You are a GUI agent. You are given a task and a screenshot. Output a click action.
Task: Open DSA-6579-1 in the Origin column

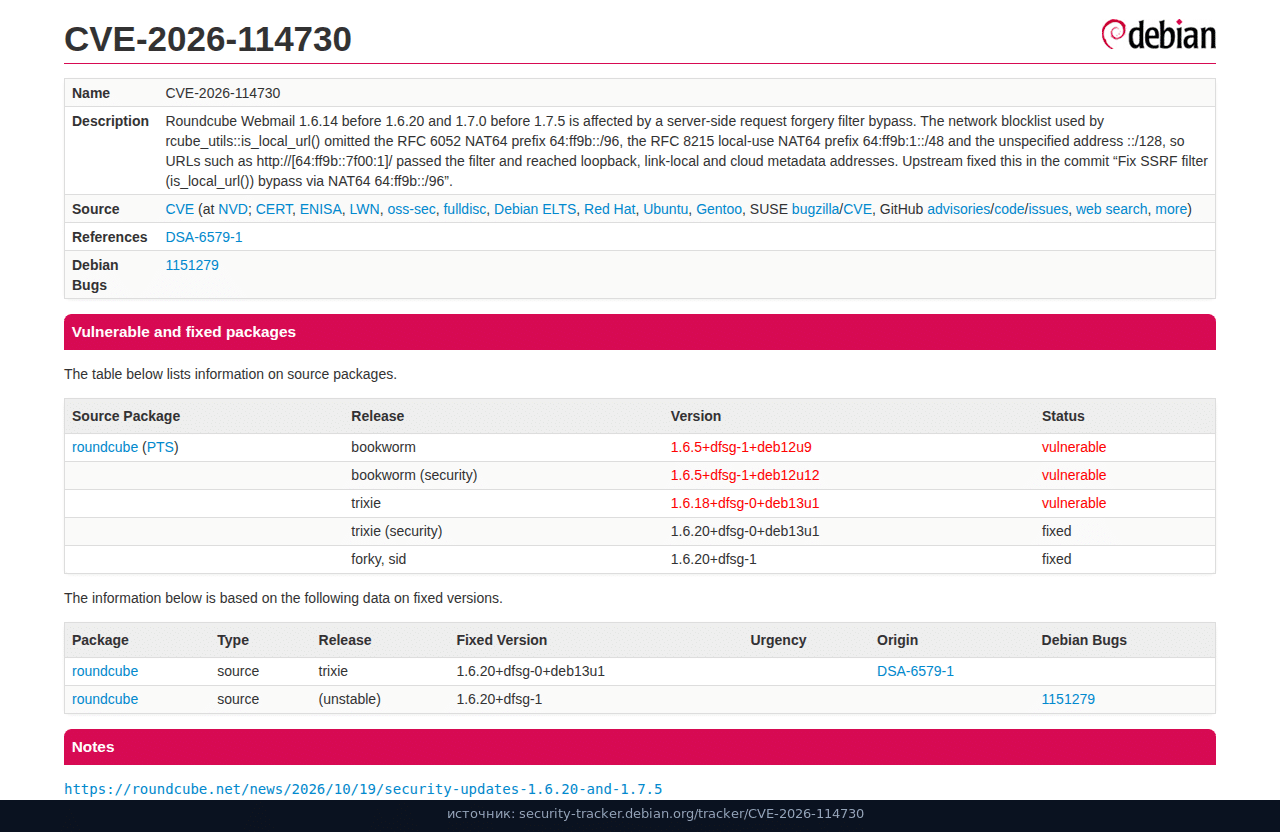pos(915,671)
